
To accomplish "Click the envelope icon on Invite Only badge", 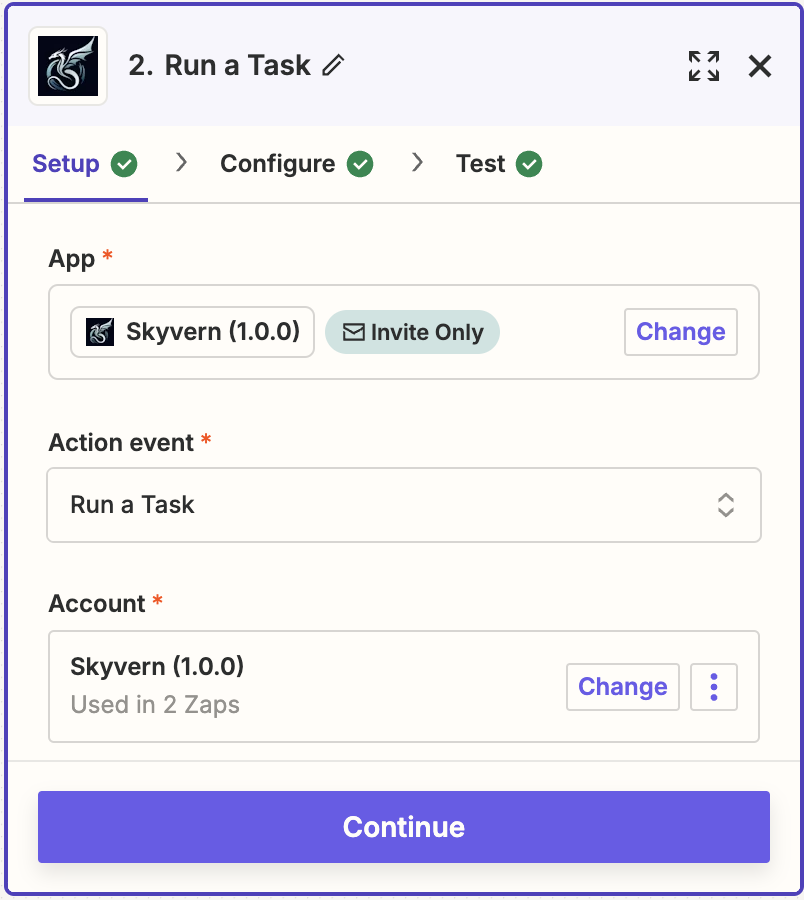I will [x=355, y=332].
